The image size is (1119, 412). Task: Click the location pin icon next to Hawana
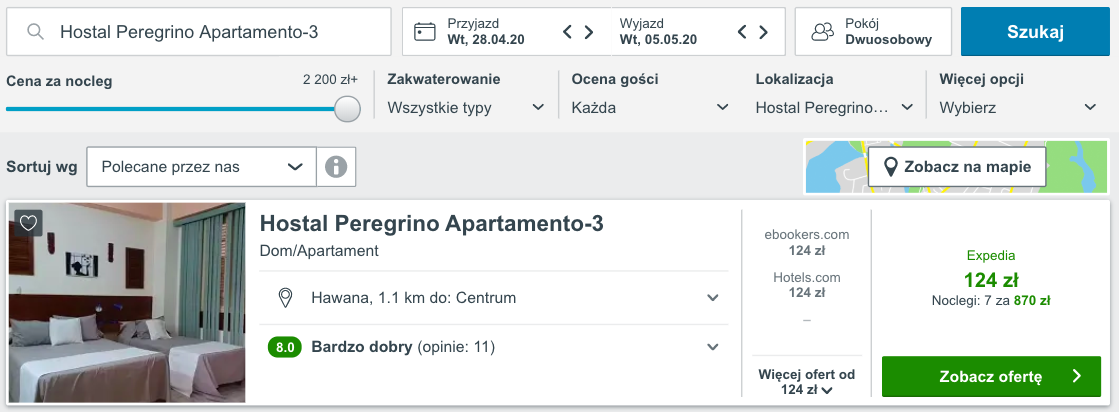tap(285, 298)
